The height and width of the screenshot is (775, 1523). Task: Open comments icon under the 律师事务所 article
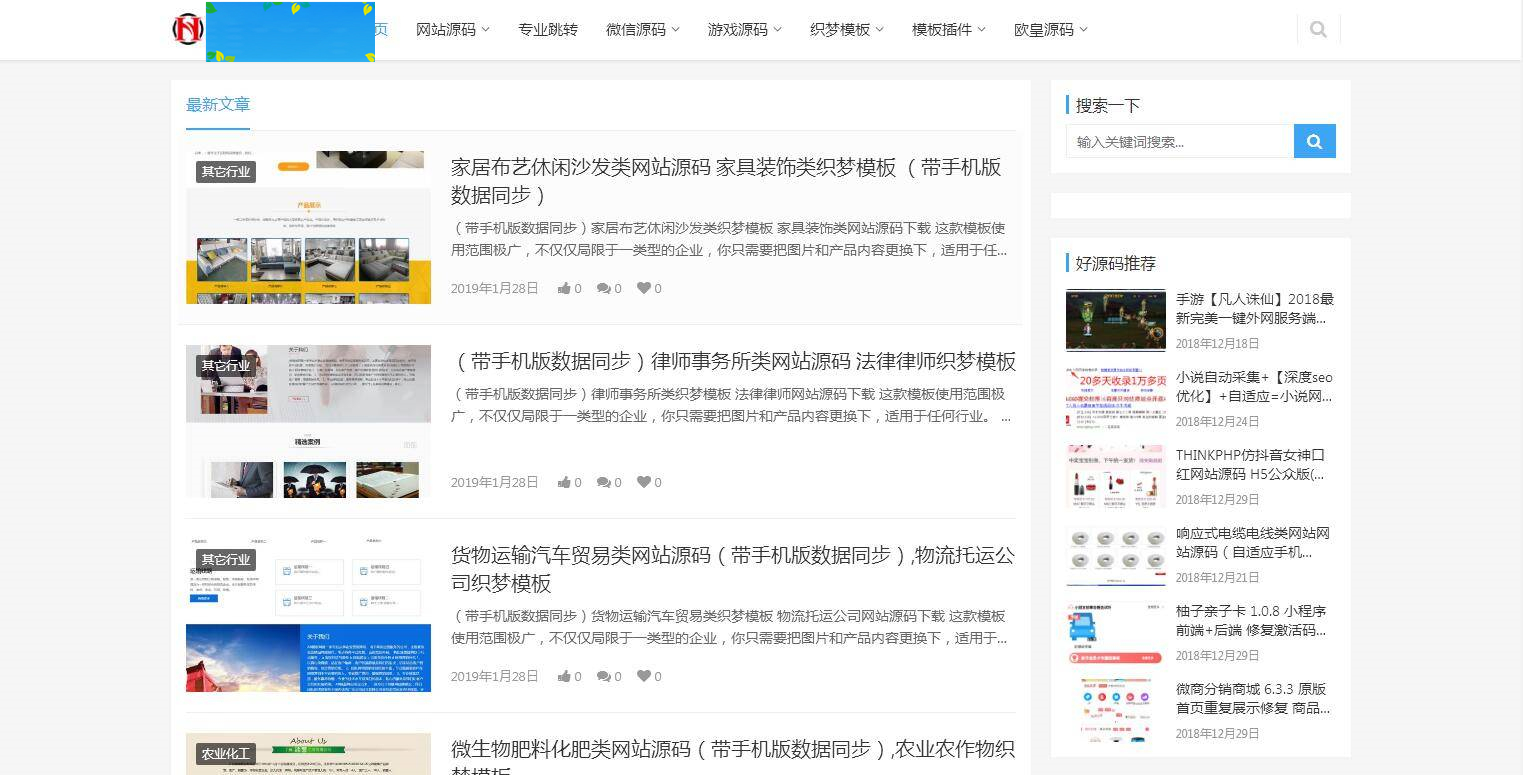606,482
